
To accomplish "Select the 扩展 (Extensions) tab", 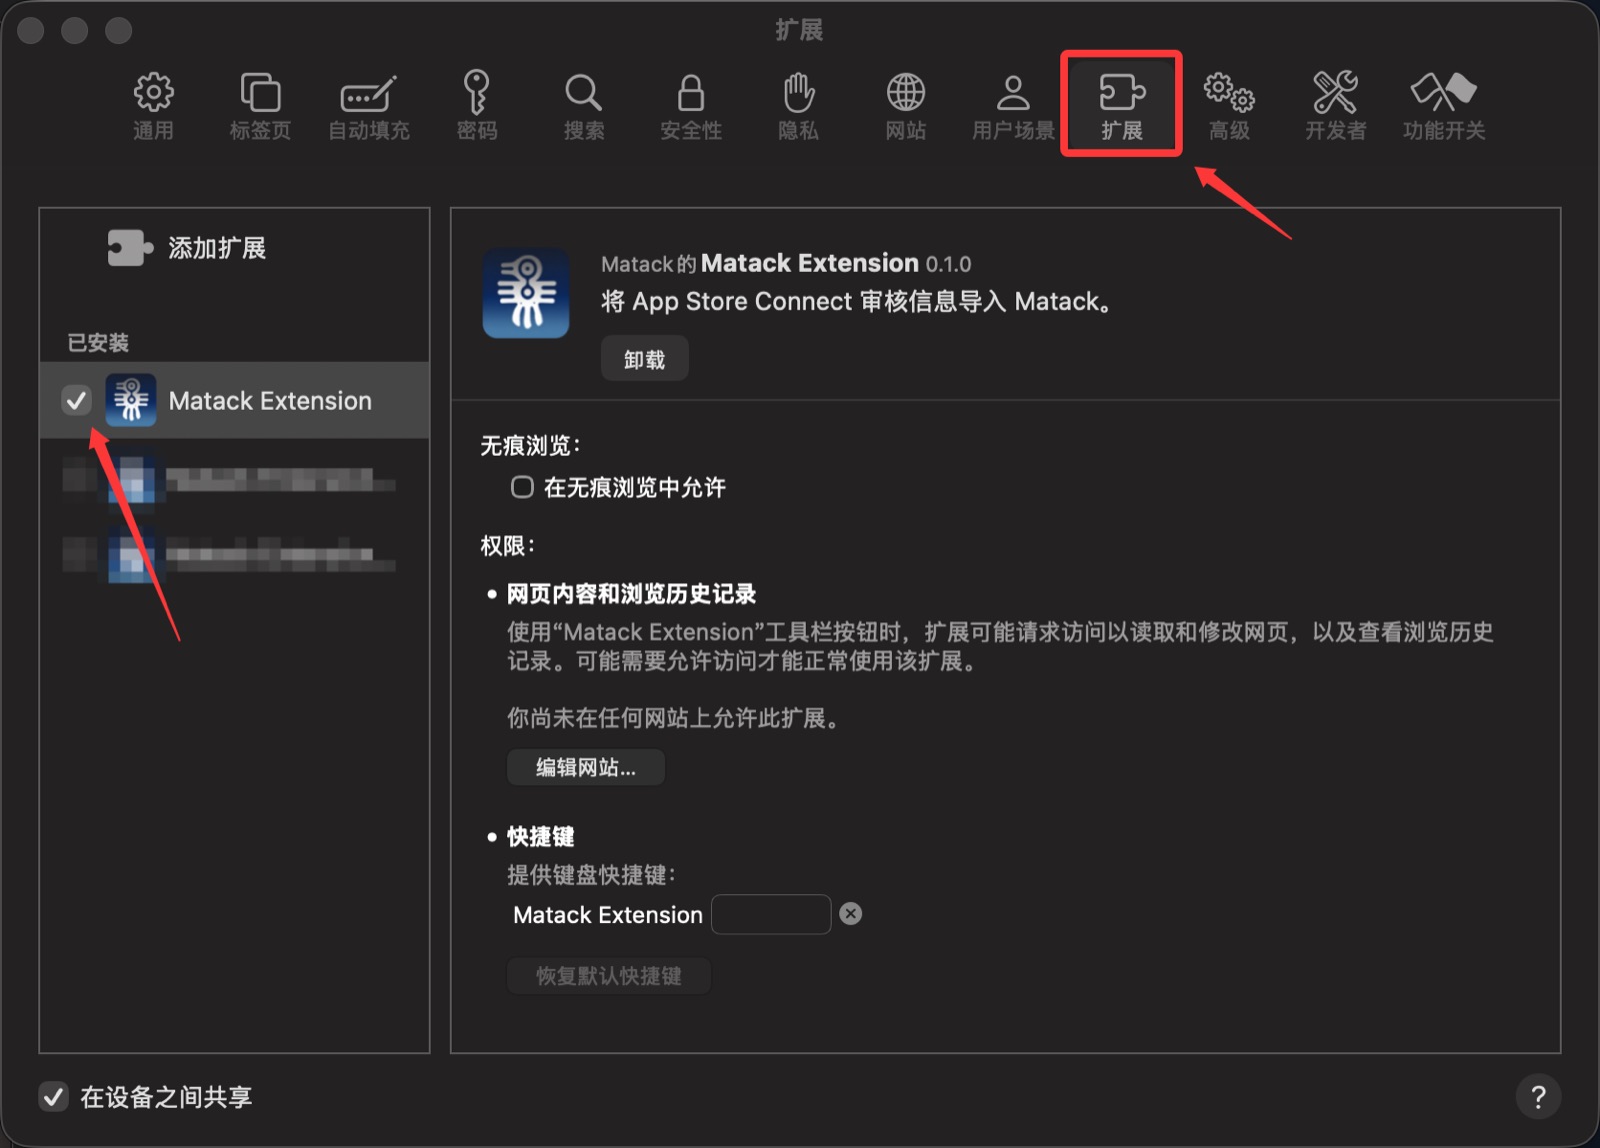I will pos(1122,105).
